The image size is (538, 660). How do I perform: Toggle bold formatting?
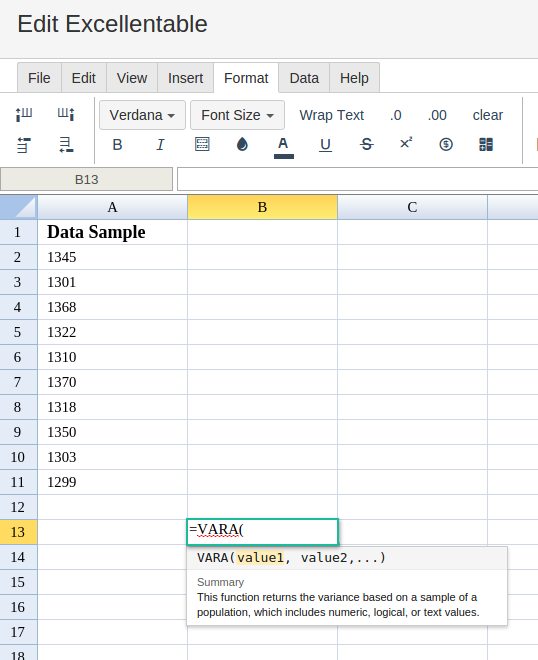click(117, 145)
